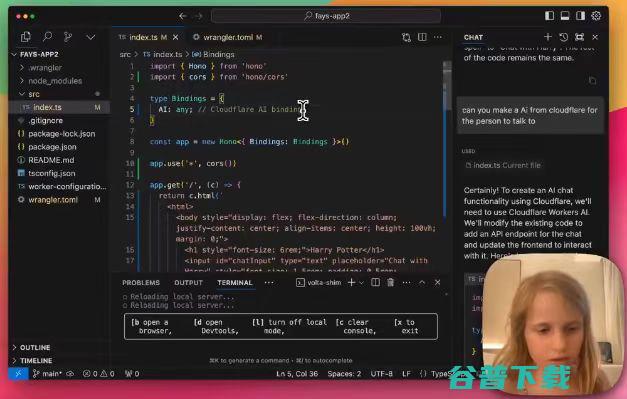Toggle the primary sidebar layout button
The width and height of the screenshot is (627, 399).
point(549,16)
